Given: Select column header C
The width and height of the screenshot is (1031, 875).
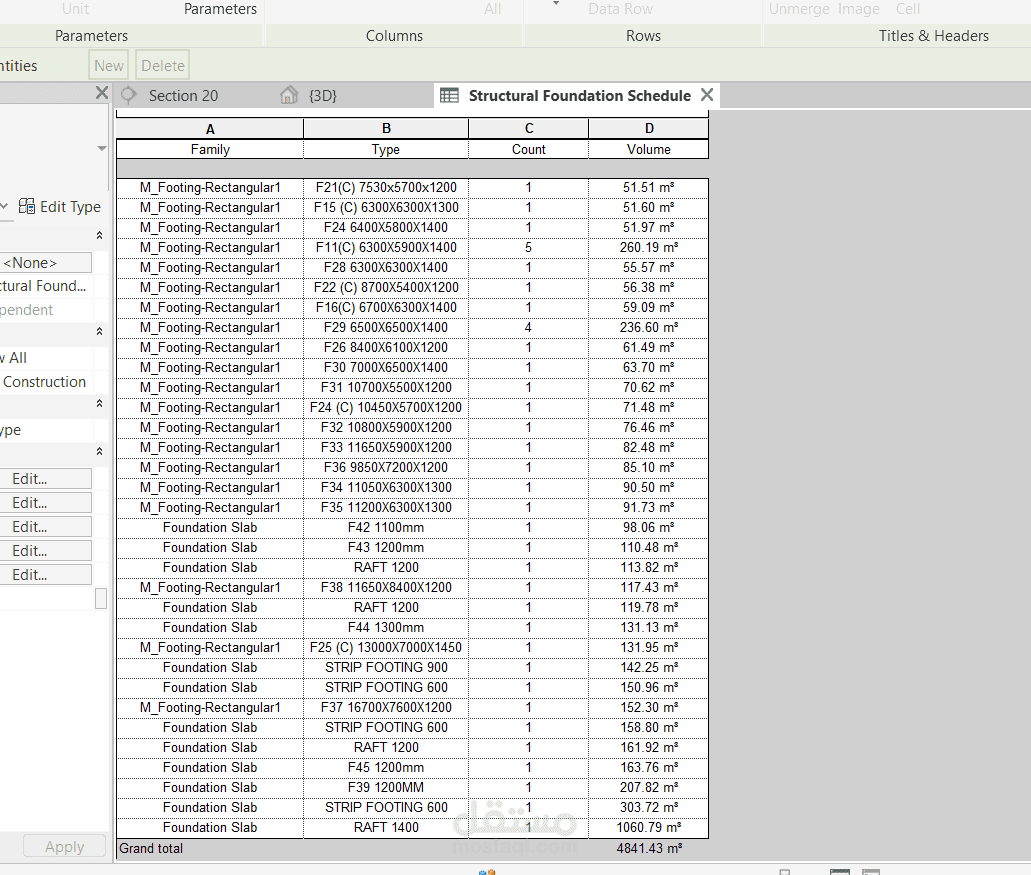Looking at the screenshot, I should point(529,129).
